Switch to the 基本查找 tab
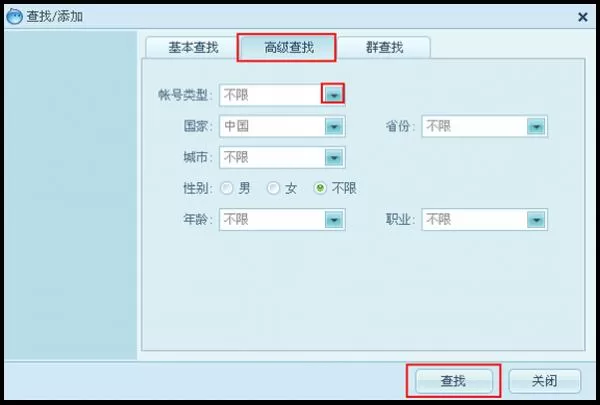 pyautogui.click(x=193, y=47)
